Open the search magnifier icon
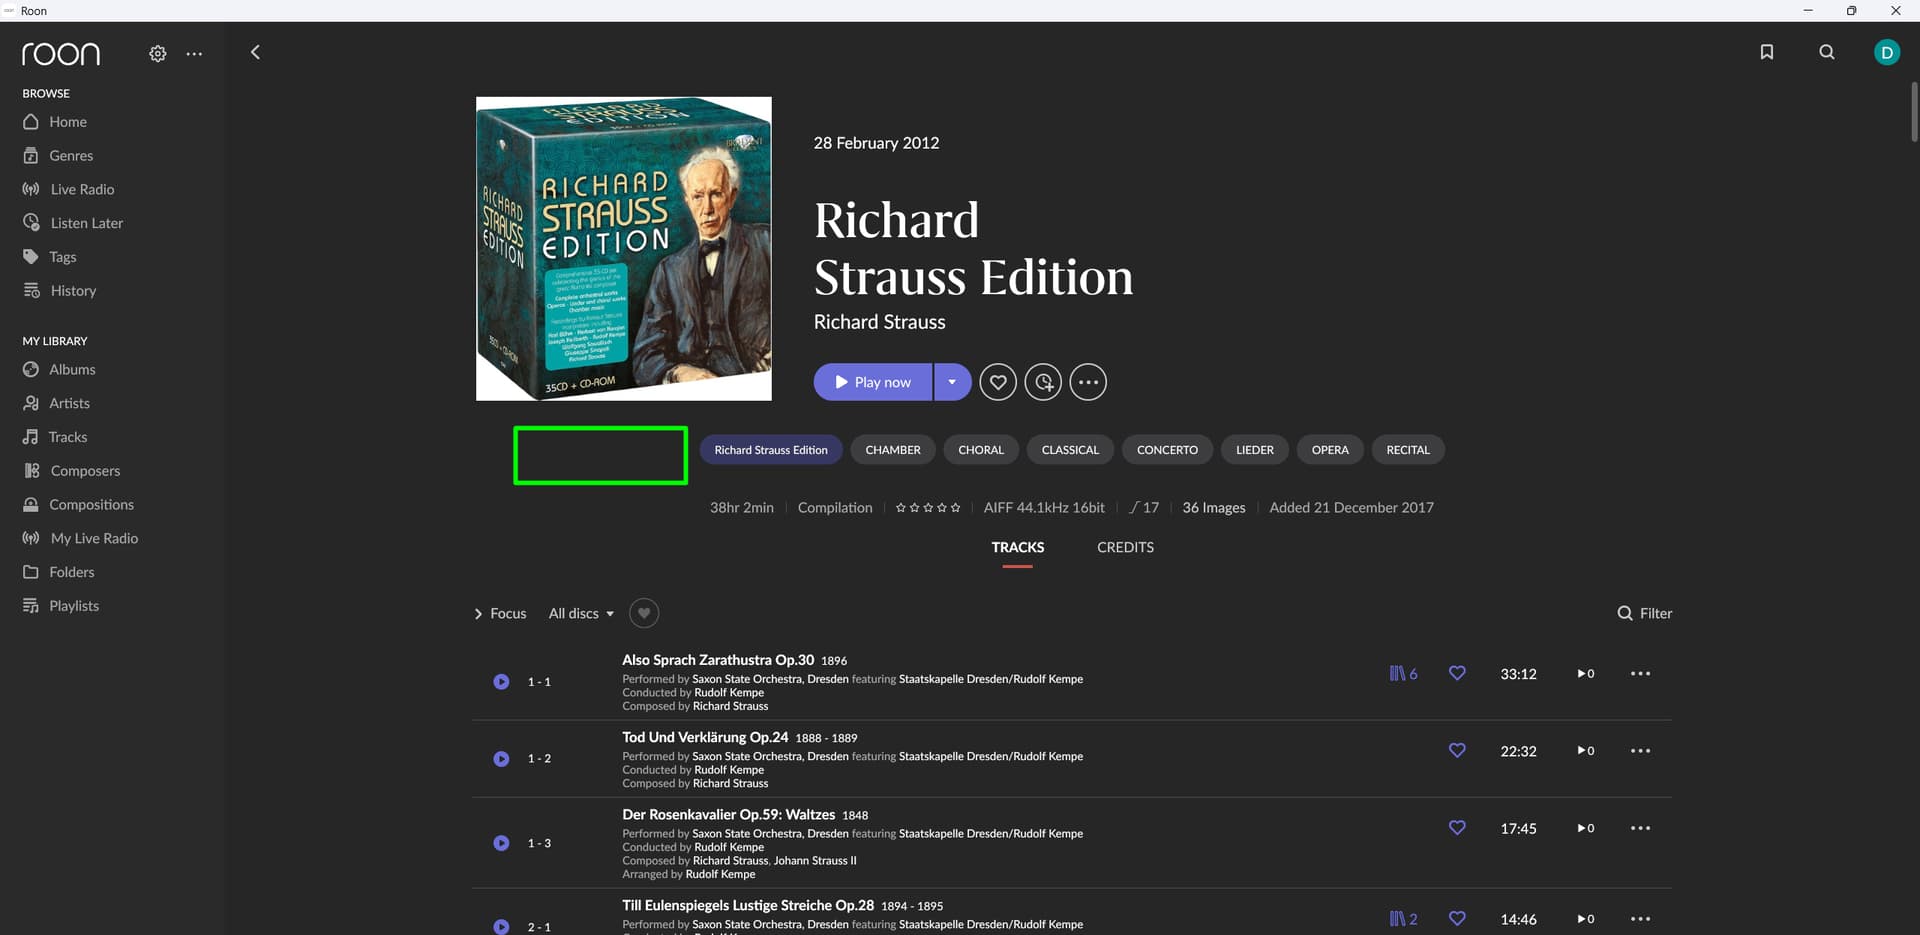The width and height of the screenshot is (1920, 935). [x=1826, y=52]
